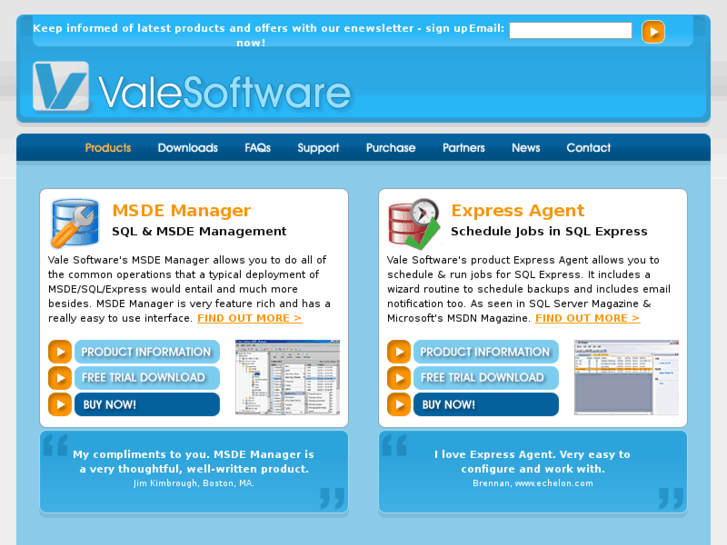Click Express Agent Free Trial Download button
727x545 pixels.
[486, 378]
